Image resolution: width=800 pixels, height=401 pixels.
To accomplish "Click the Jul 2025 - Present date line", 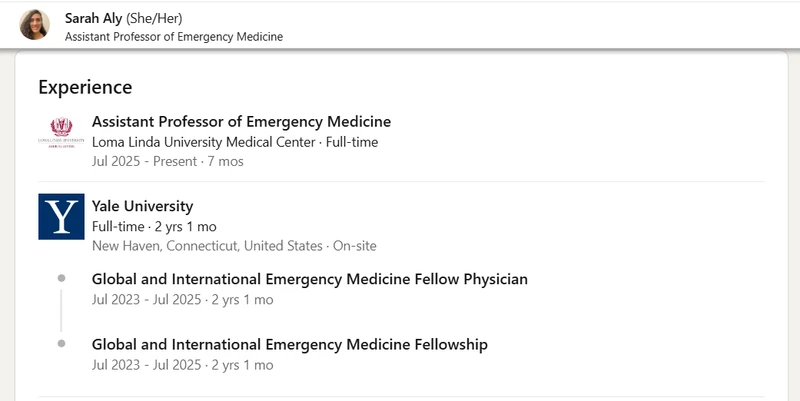I will [x=167, y=161].
